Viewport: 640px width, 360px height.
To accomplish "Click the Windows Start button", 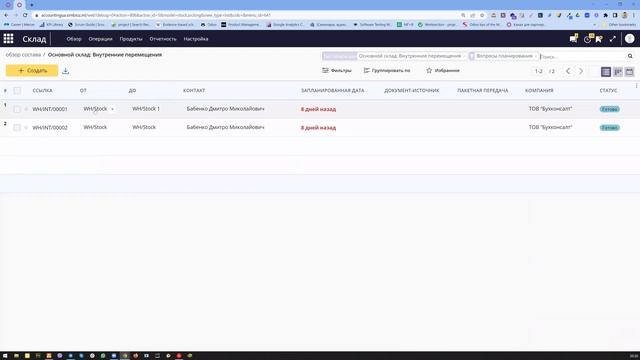I will 5,356.
